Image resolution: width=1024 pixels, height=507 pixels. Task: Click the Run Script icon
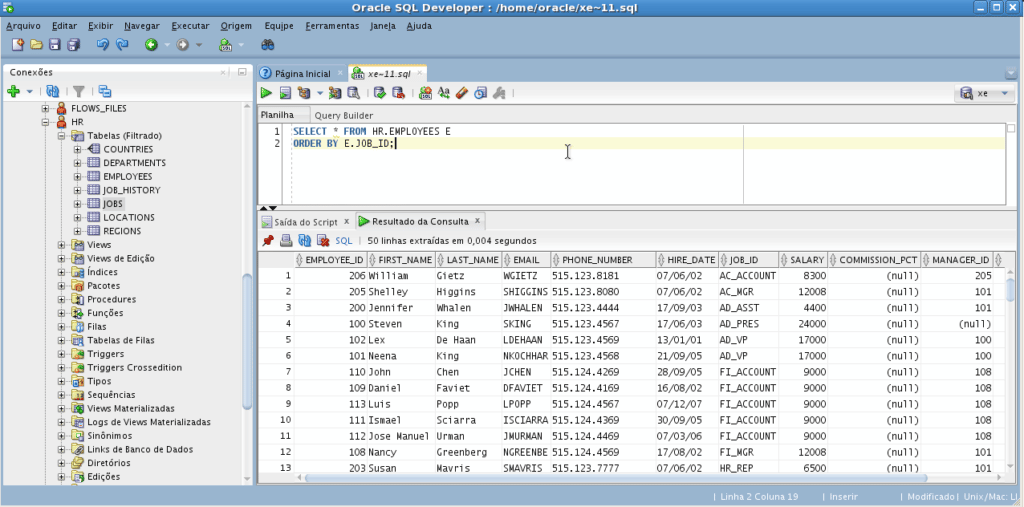(285, 93)
